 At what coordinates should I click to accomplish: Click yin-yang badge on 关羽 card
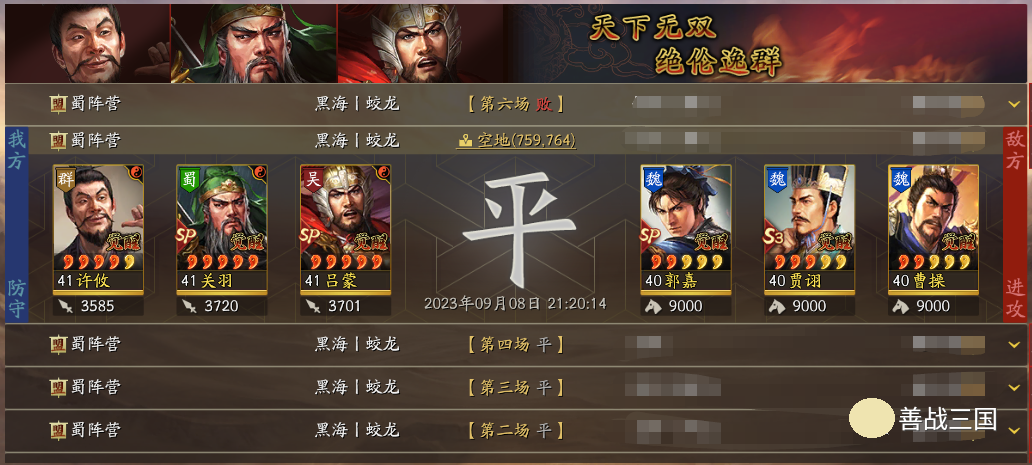[x=260, y=172]
